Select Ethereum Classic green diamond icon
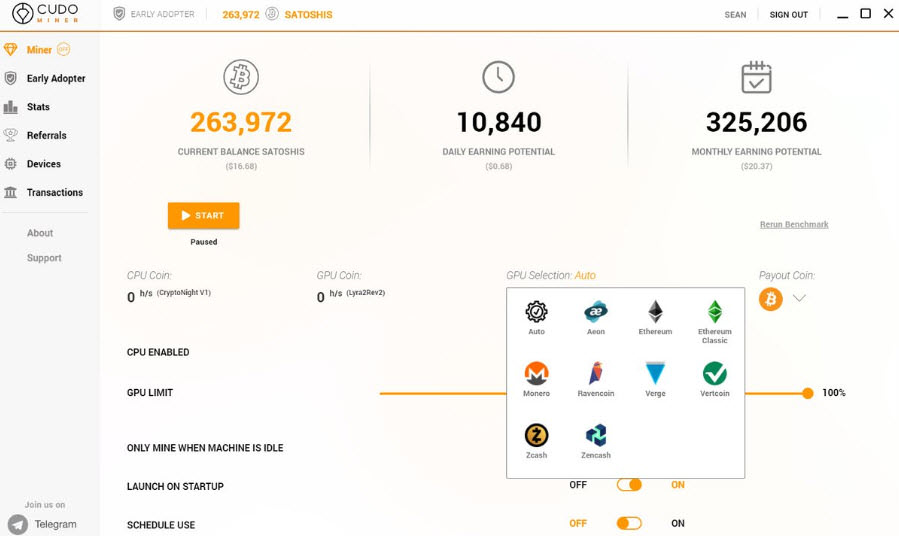The height and width of the screenshot is (536, 899). pos(714,312)
